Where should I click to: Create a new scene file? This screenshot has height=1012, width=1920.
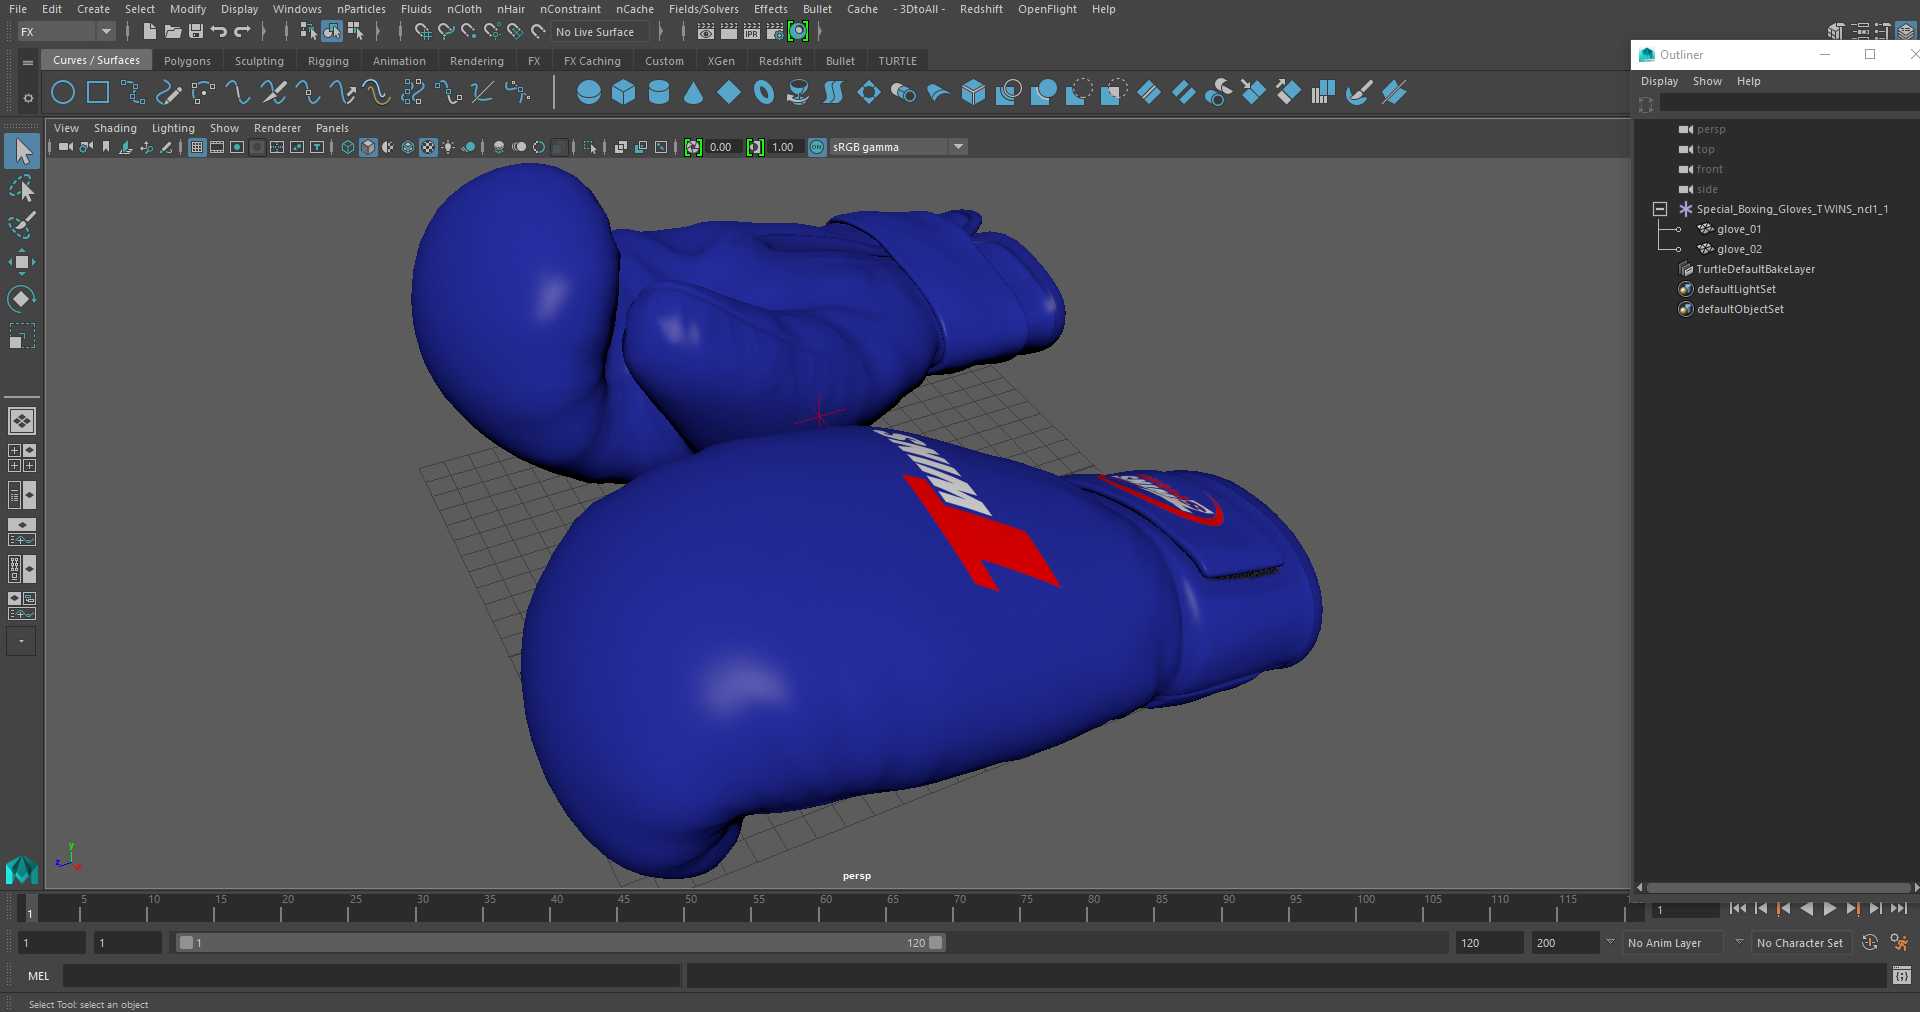[149, 32]
